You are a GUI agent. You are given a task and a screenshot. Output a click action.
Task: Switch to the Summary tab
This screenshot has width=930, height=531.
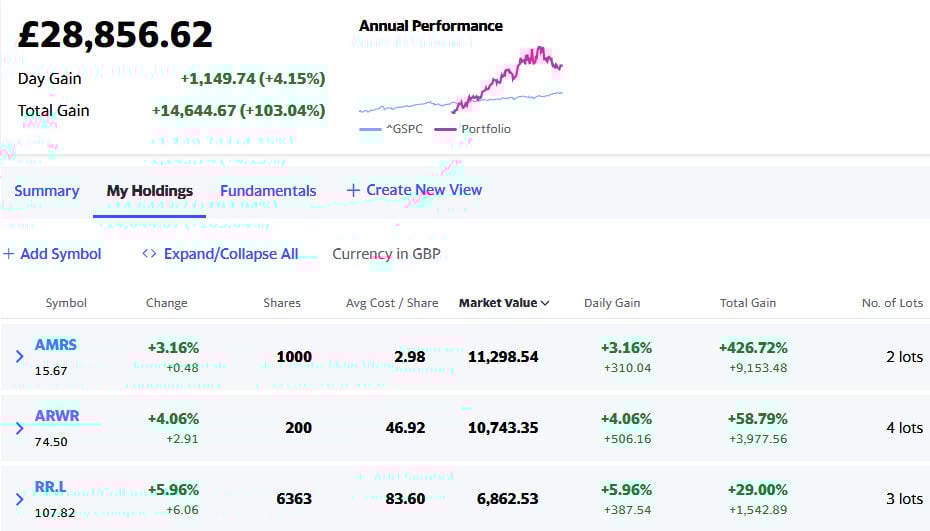coord(46,191)
